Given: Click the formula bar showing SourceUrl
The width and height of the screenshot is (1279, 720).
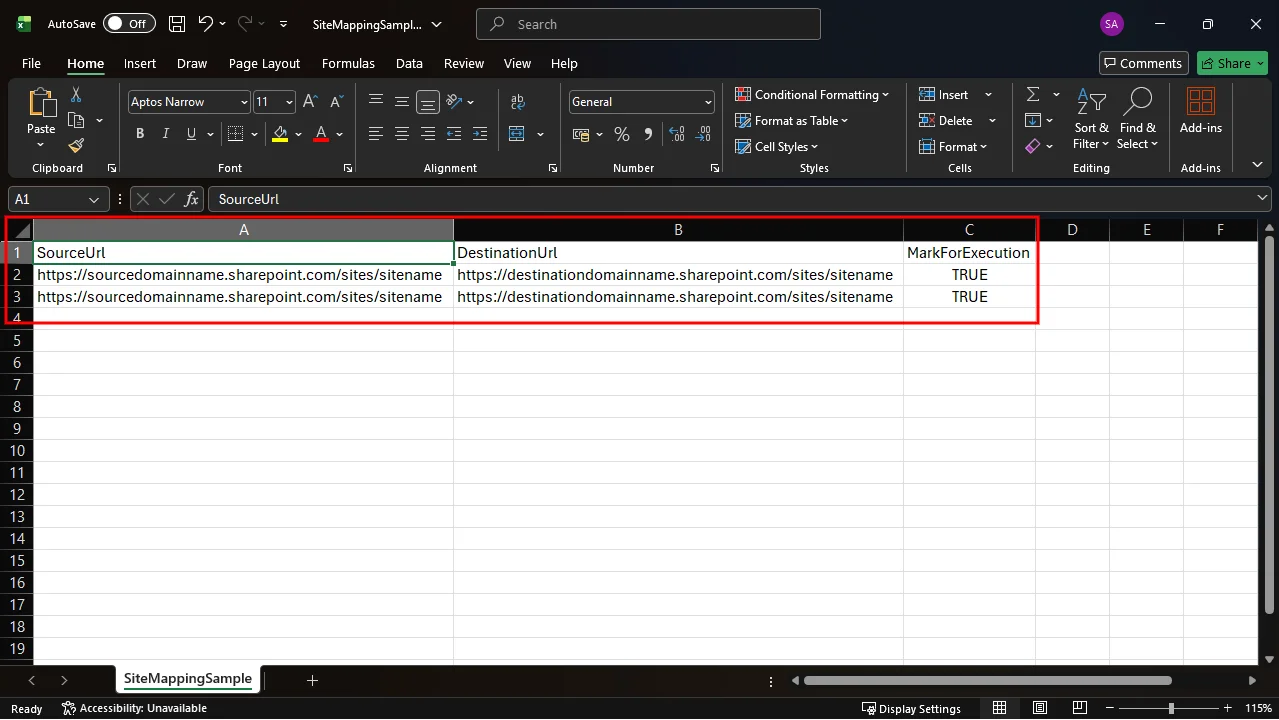Looking at the screenshot, I should [739, 199].
